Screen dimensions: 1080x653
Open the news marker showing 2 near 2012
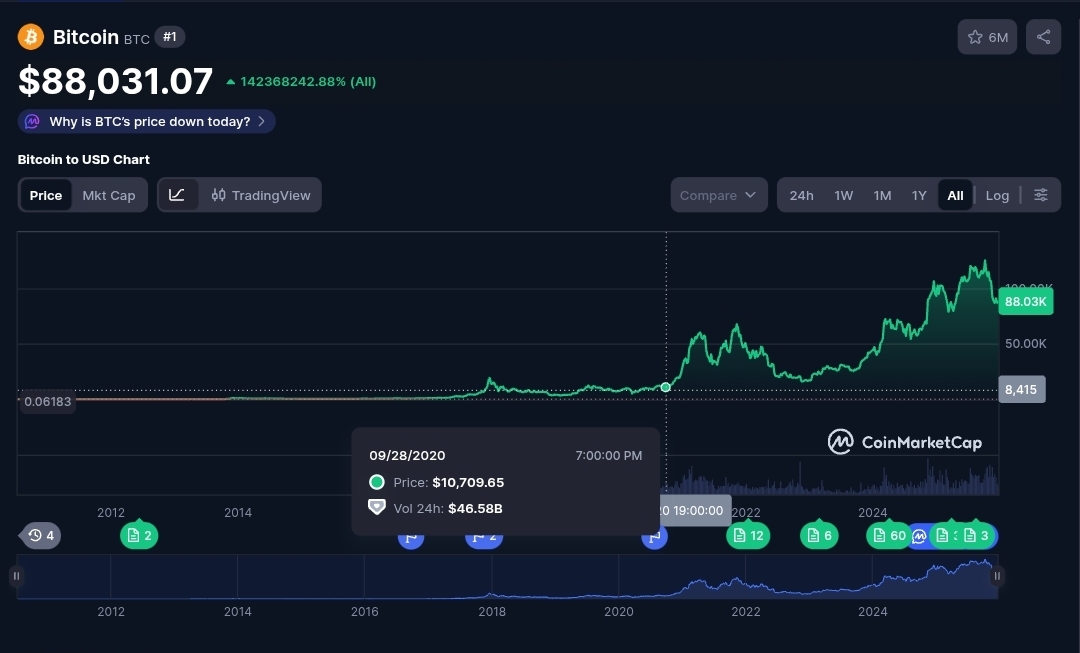(139, 535)
